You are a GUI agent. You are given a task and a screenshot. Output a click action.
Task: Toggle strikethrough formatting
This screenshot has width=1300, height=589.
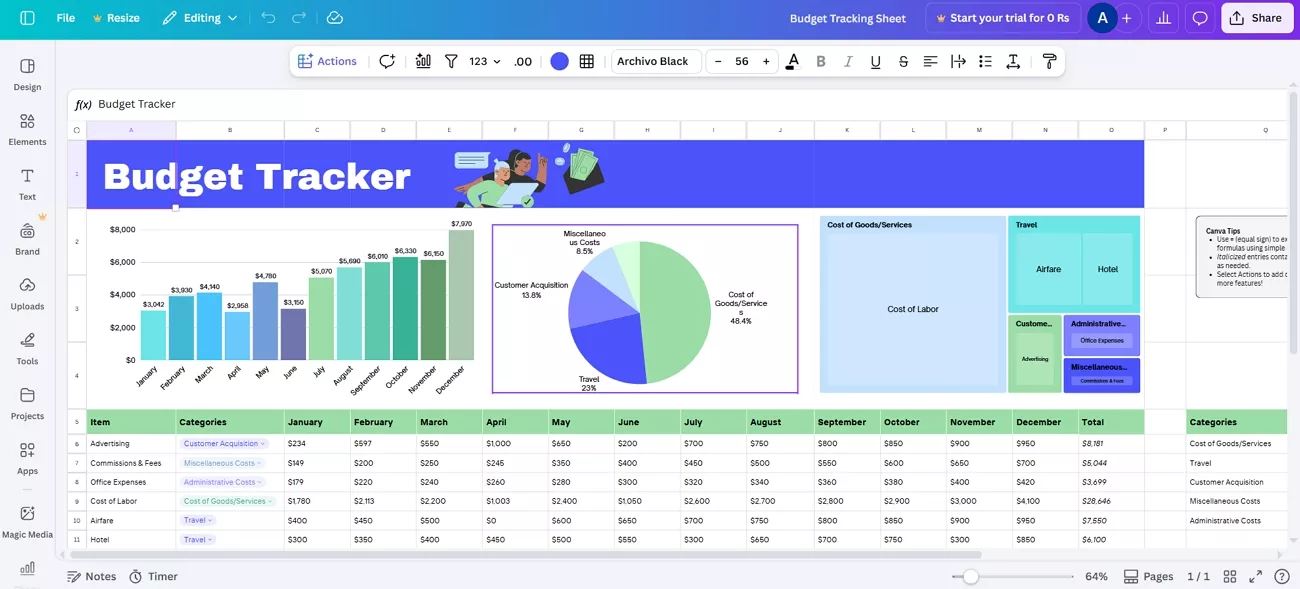[x=902, y=61]
